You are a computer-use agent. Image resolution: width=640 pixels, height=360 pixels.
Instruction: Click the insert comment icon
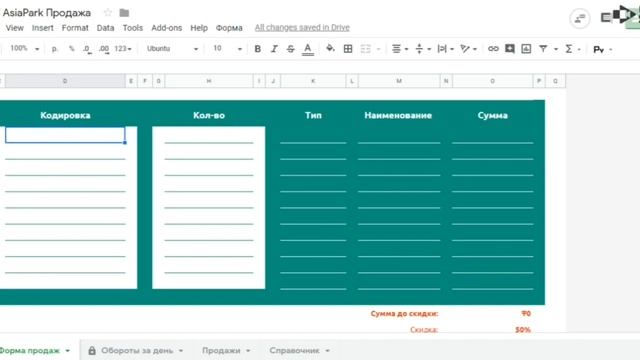pos(510,49)
